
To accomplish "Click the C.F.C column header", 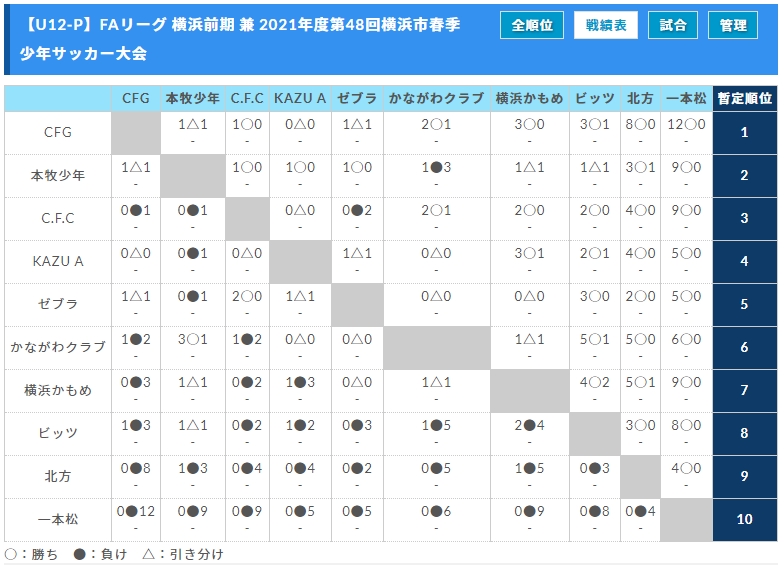I will 247,99.
